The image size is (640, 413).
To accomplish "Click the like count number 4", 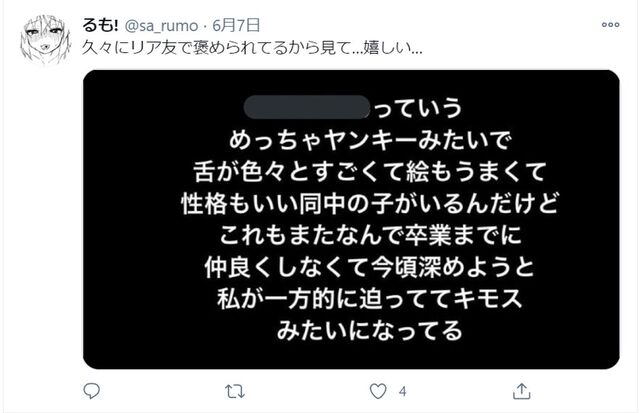I will pos(402,392).
